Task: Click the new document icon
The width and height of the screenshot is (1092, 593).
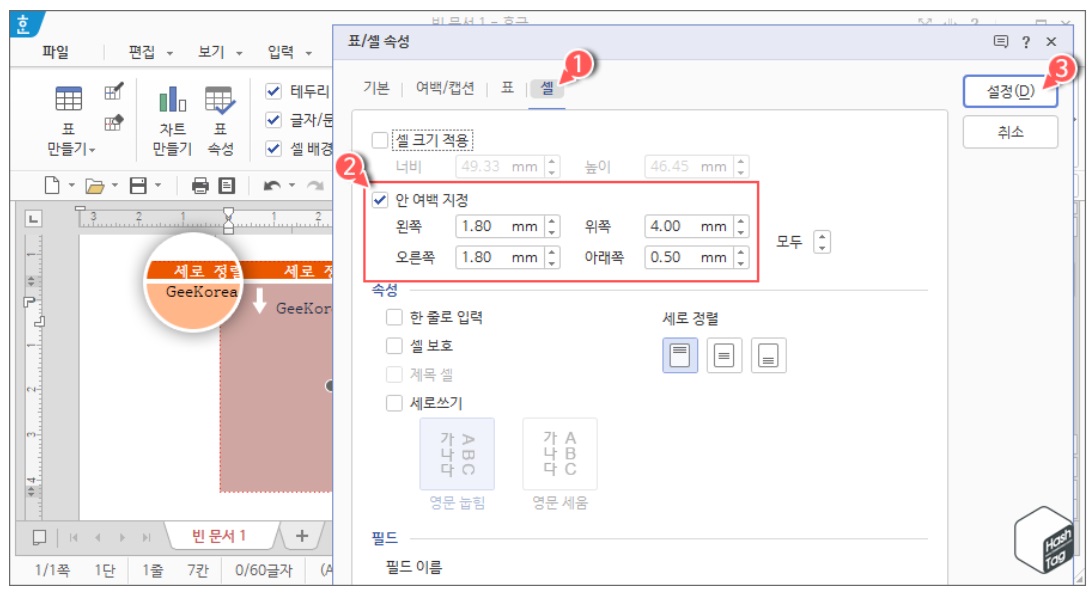Action: point(52,185)
